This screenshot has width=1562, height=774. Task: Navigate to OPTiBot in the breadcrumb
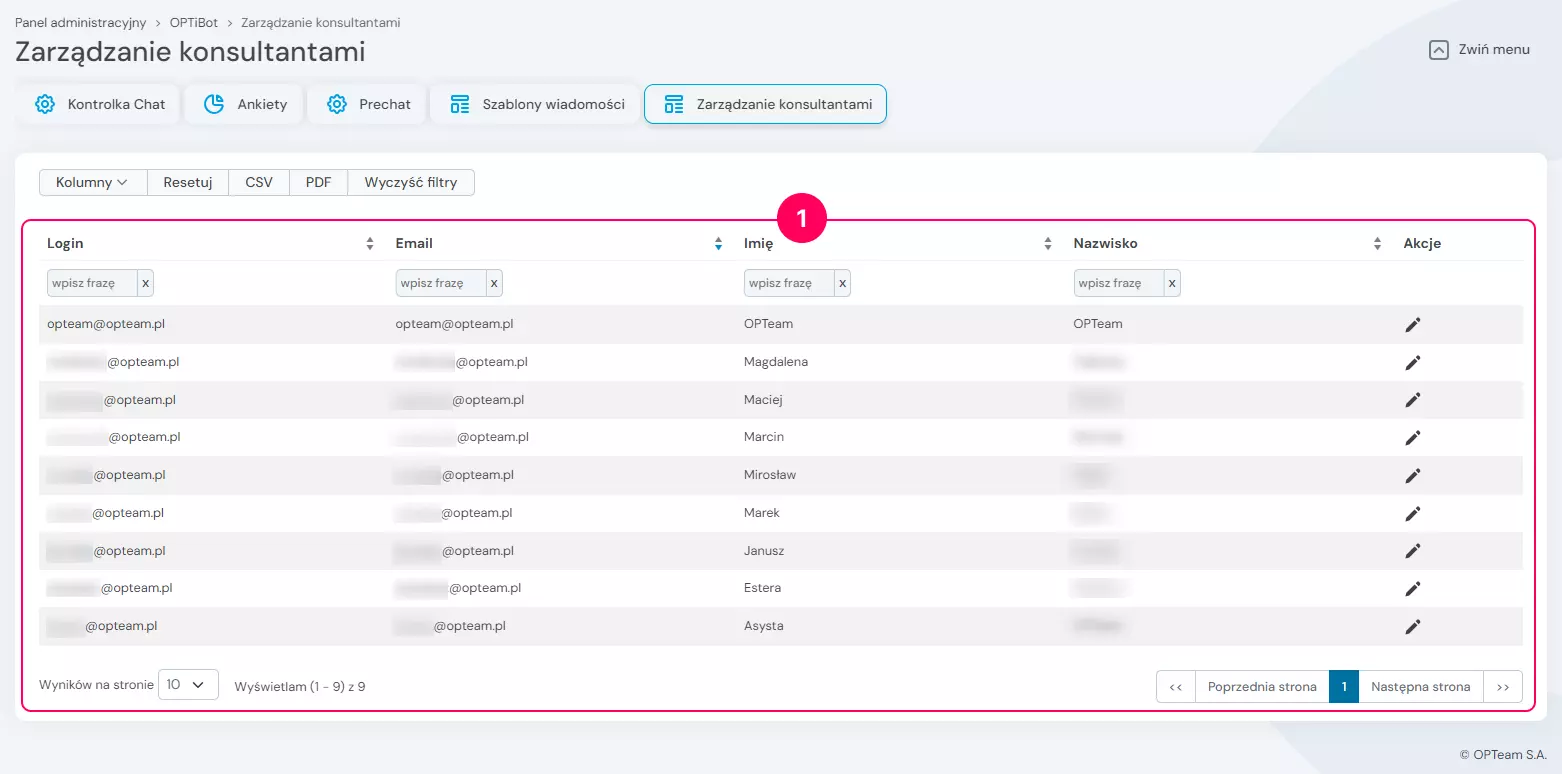[193, 22]
